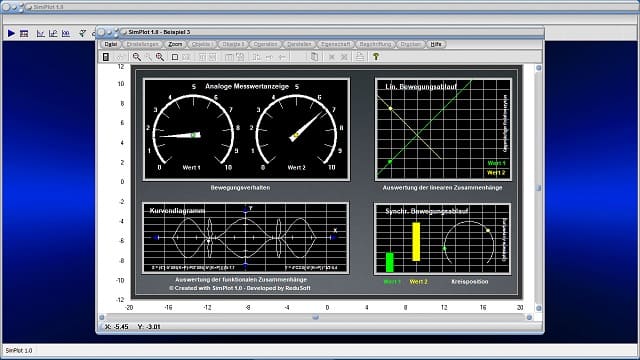Grab the vertical scrollbar thumb of the plot
Image resolution: width=640 pixels, height=360 pixels.
(x=538, y=188)
